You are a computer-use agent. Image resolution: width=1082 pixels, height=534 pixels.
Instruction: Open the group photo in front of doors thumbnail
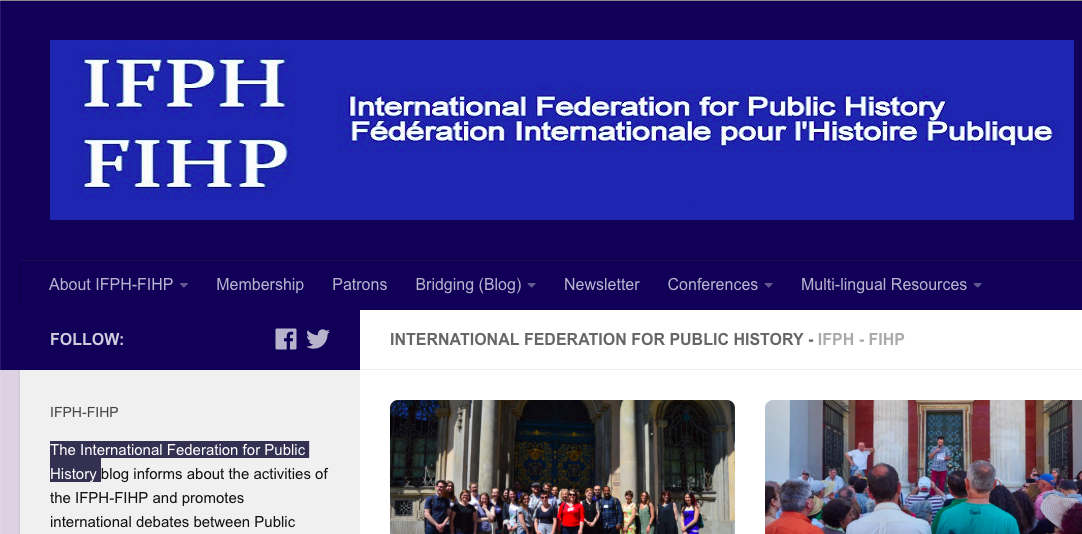click(562, 467)
